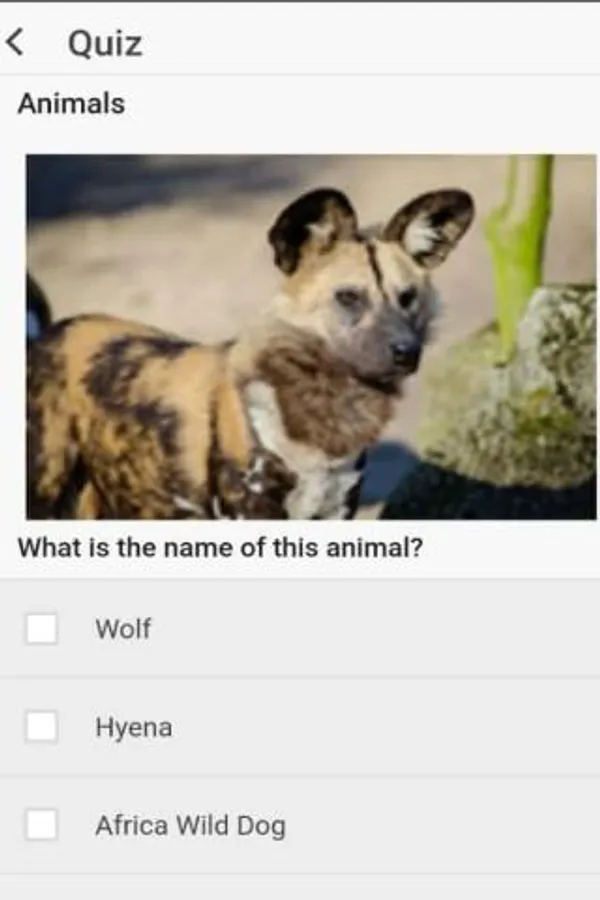Click the animal's dark rounded ear
Screen dimensions: 600x900
click(x=311, y=228)
